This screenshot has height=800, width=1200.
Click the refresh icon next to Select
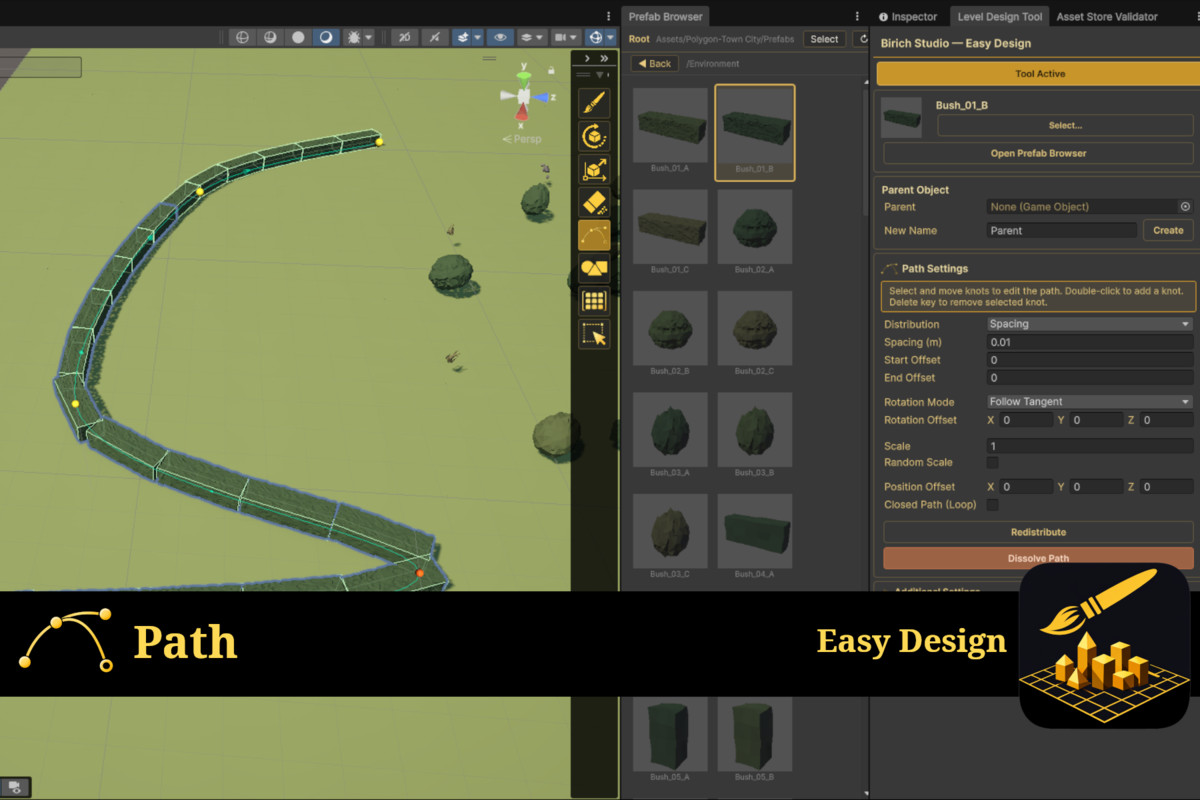pyautogui.click(x=861, y=39)
